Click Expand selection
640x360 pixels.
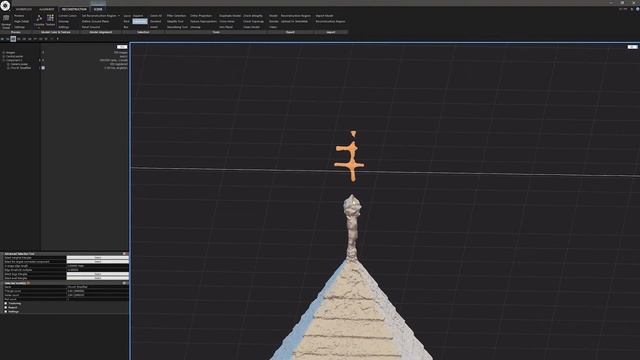pyautogui.click(x=138, y=16)
